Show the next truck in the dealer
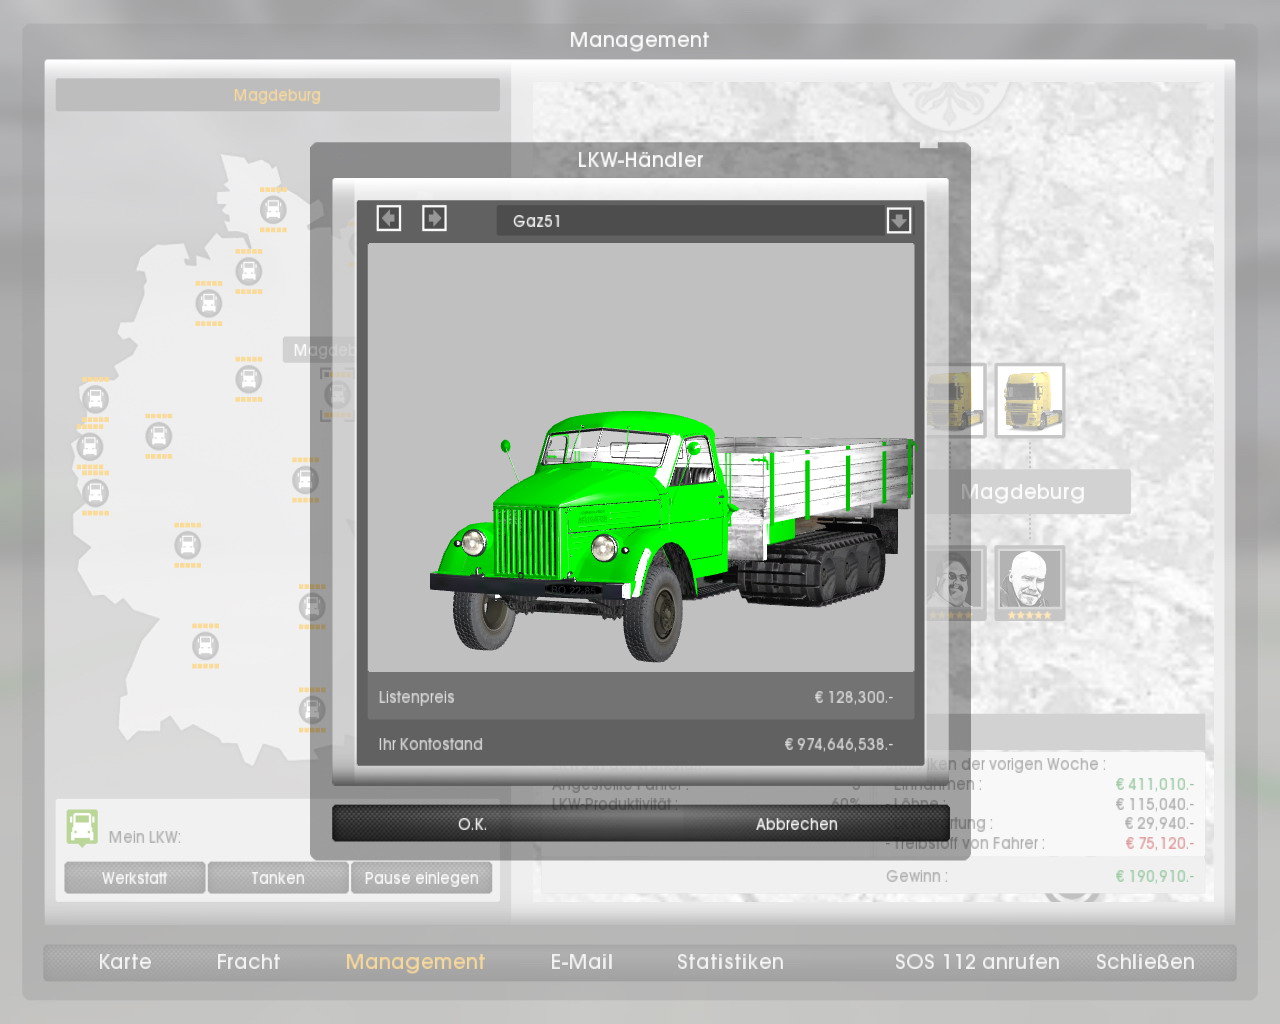The image size is (1280, 1024). click(x=434, y=218)
